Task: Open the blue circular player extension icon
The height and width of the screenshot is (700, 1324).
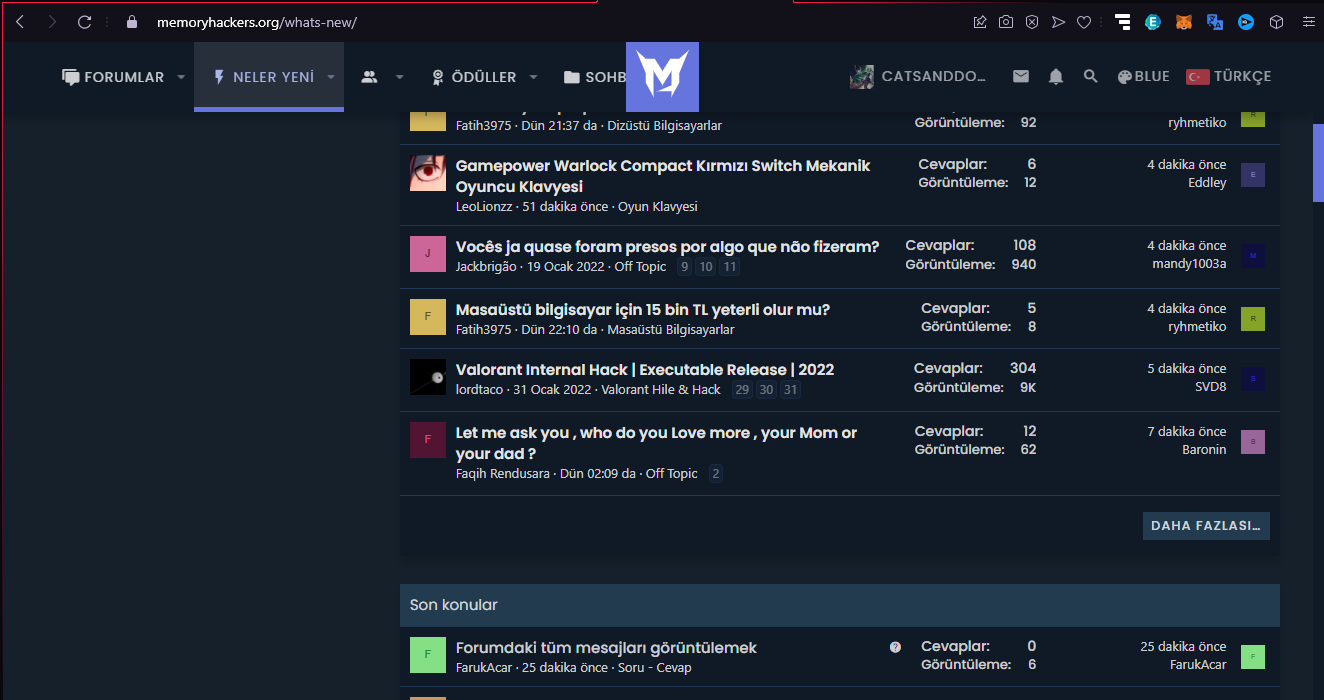Action: [x=1245, y=21]
